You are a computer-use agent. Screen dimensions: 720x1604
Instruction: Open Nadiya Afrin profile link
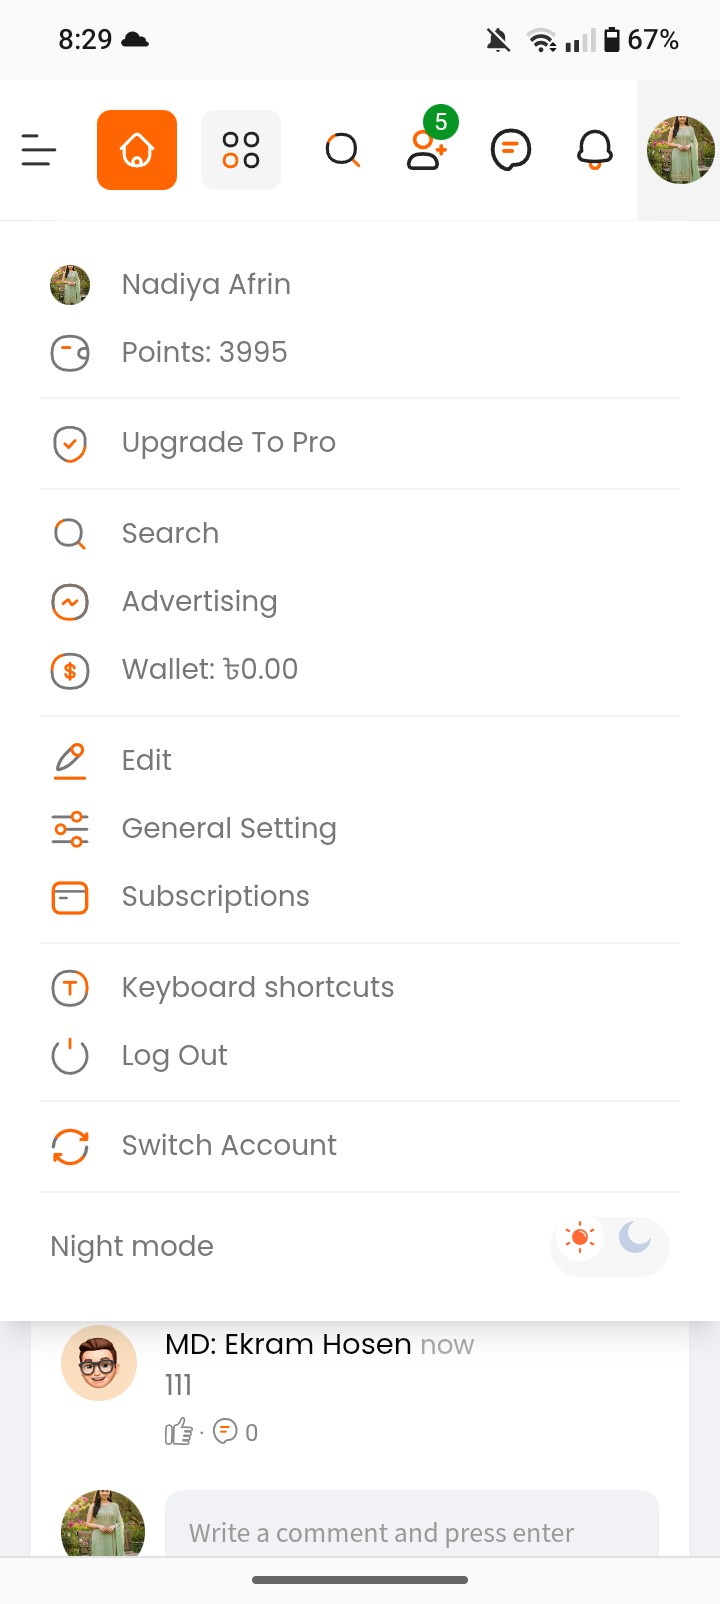click(x=205, y=285)
